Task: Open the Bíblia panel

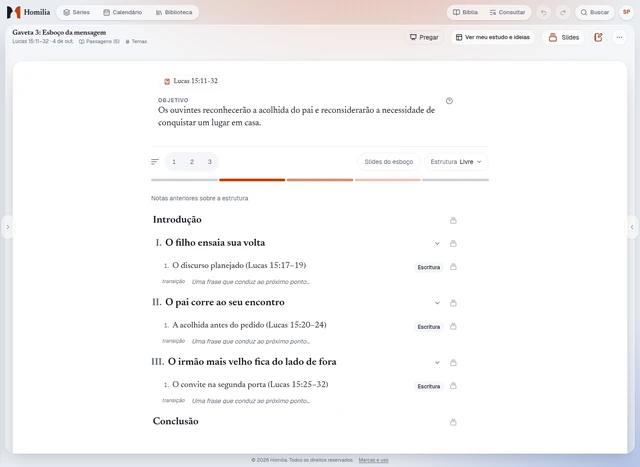Action: pyautogui.click(x=465, y=12)
